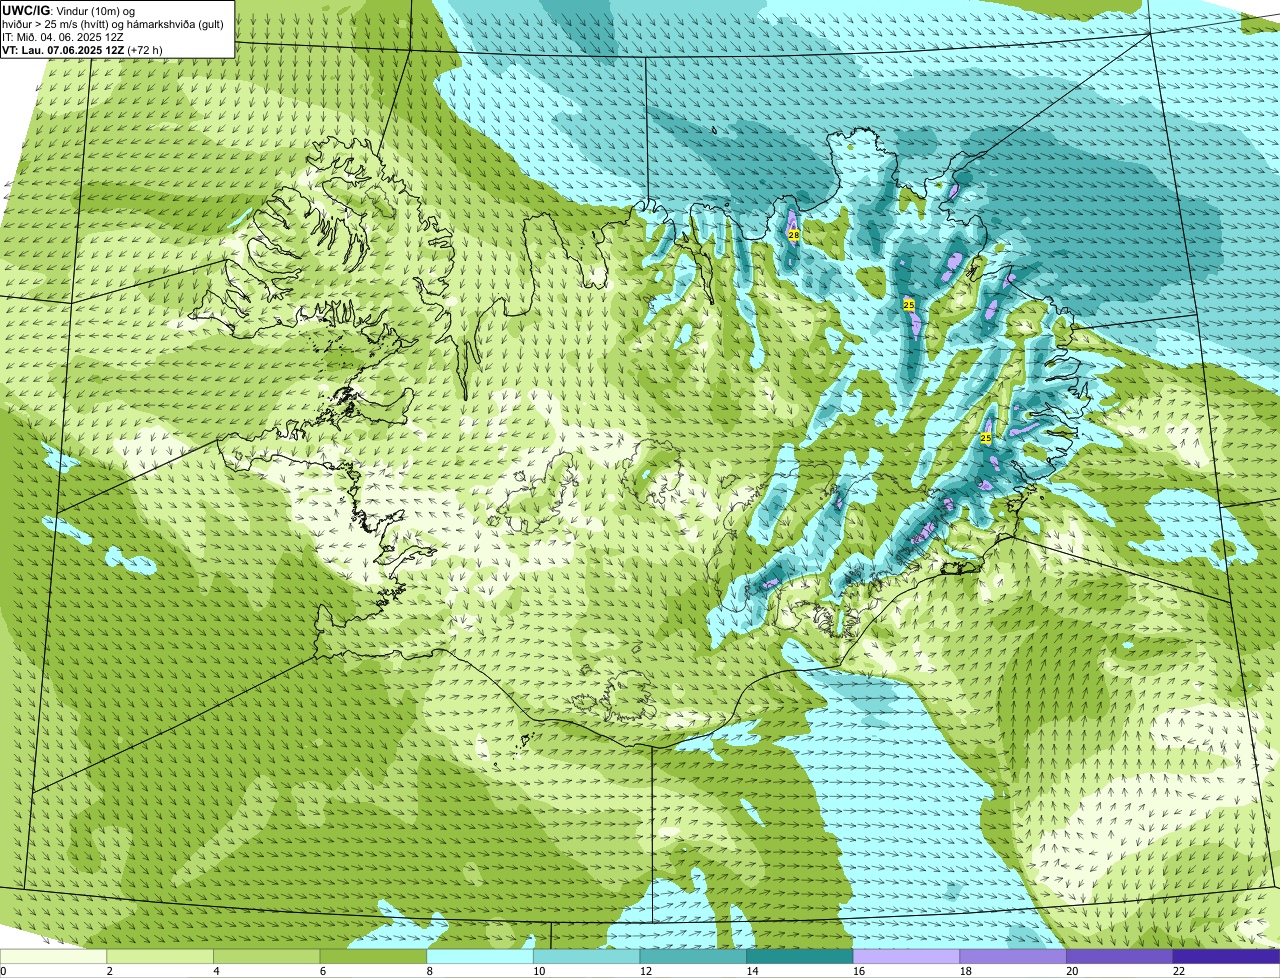Image resolution: width=1280 pixels, height=978 pixels.
Task: Click the scale label 0
Action: 3,971
